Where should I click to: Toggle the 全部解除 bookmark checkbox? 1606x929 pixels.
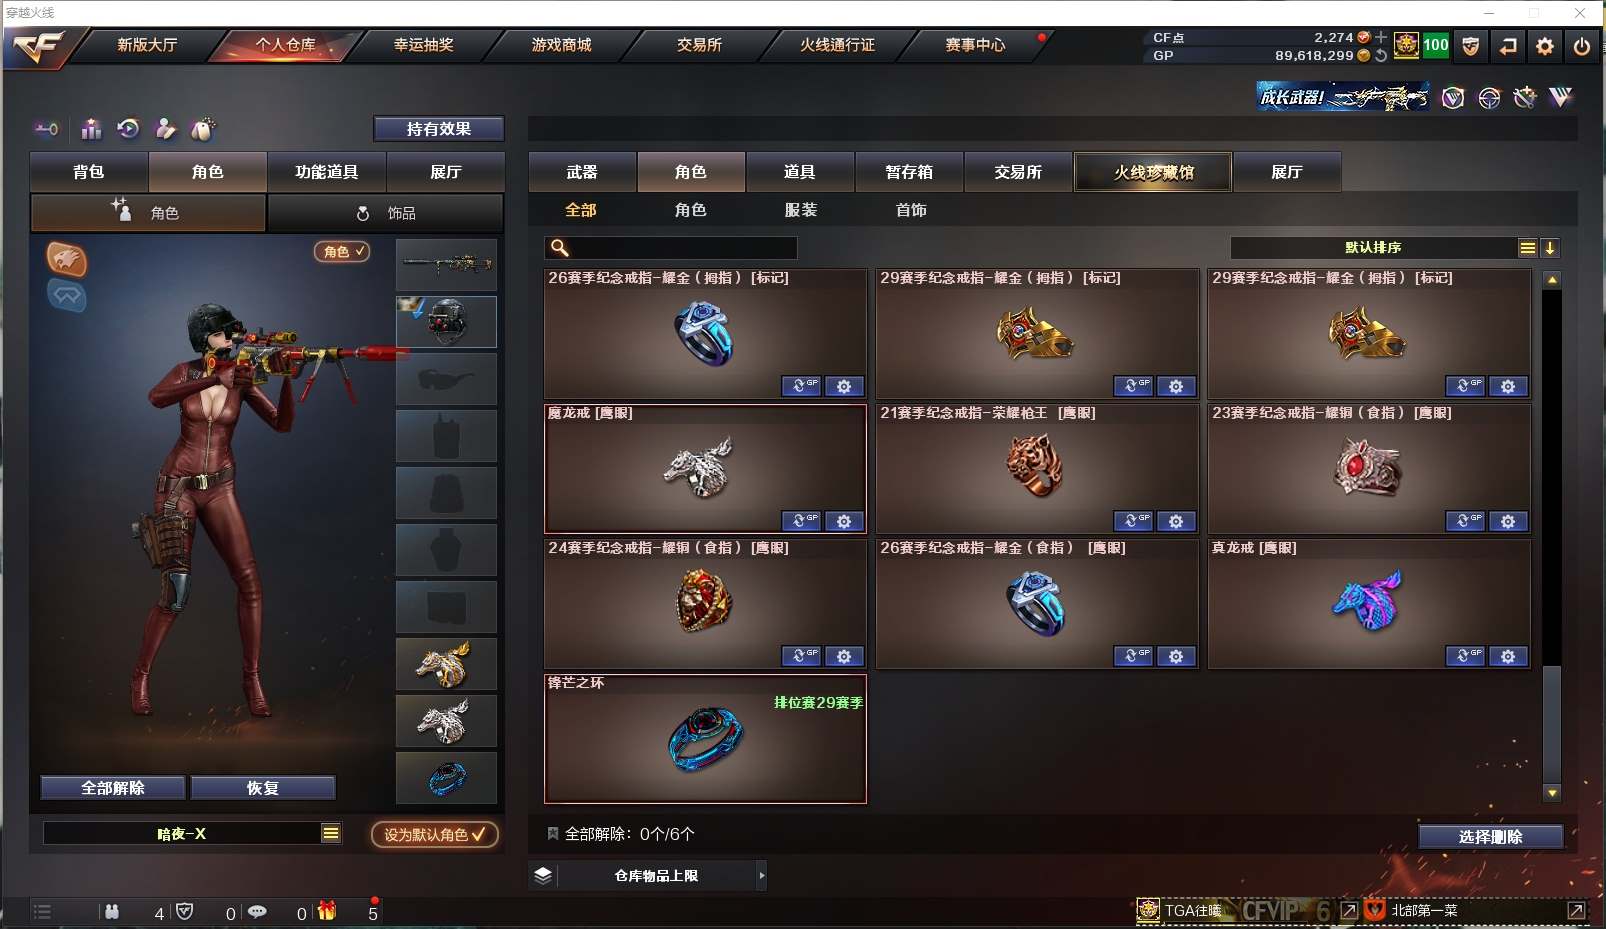552,833
